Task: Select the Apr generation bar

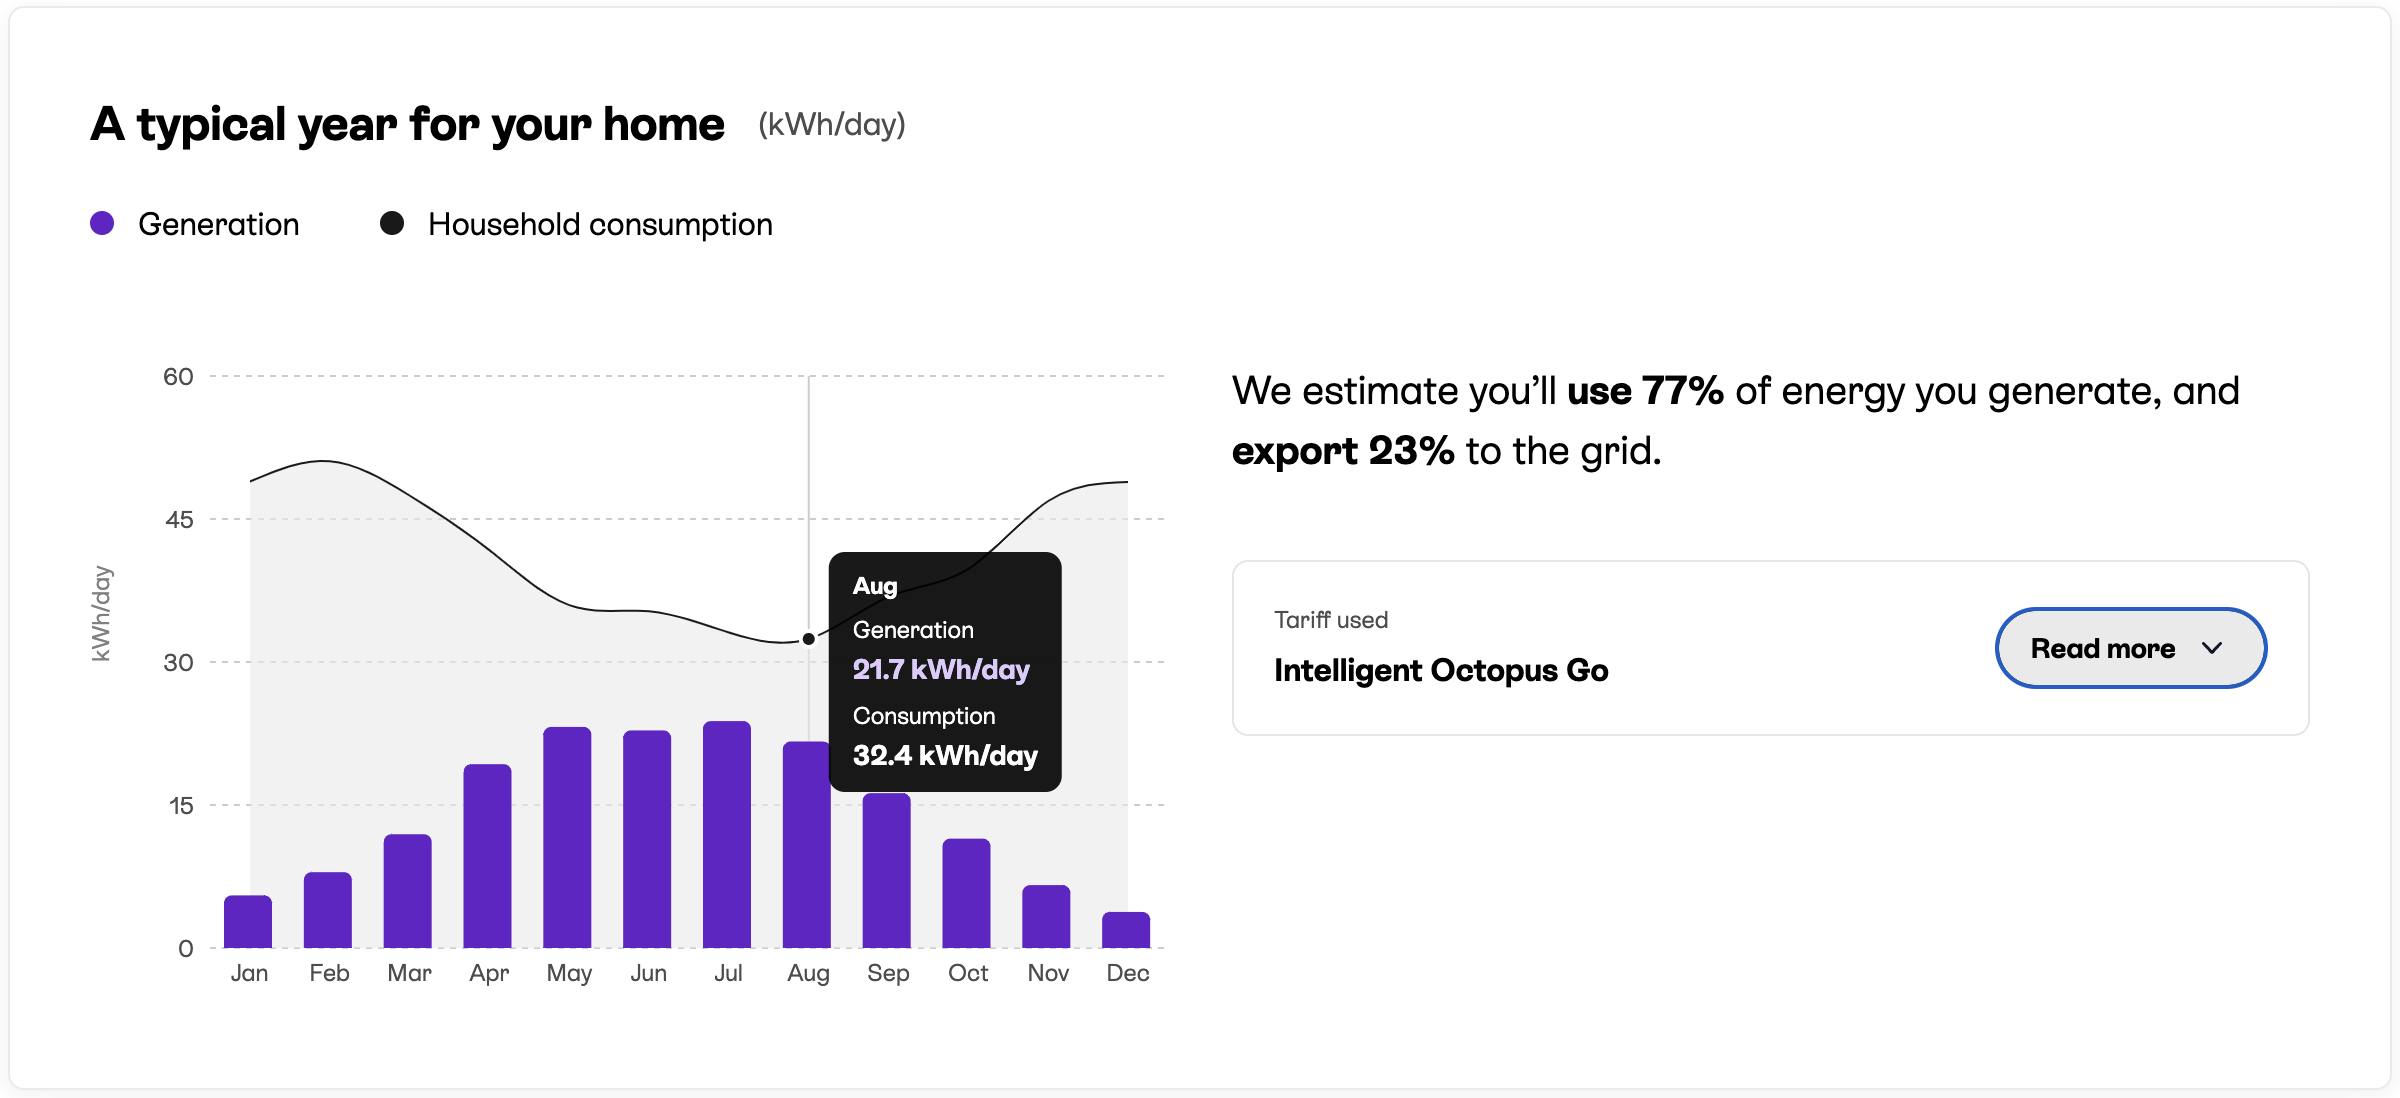Action: point(488,856)
